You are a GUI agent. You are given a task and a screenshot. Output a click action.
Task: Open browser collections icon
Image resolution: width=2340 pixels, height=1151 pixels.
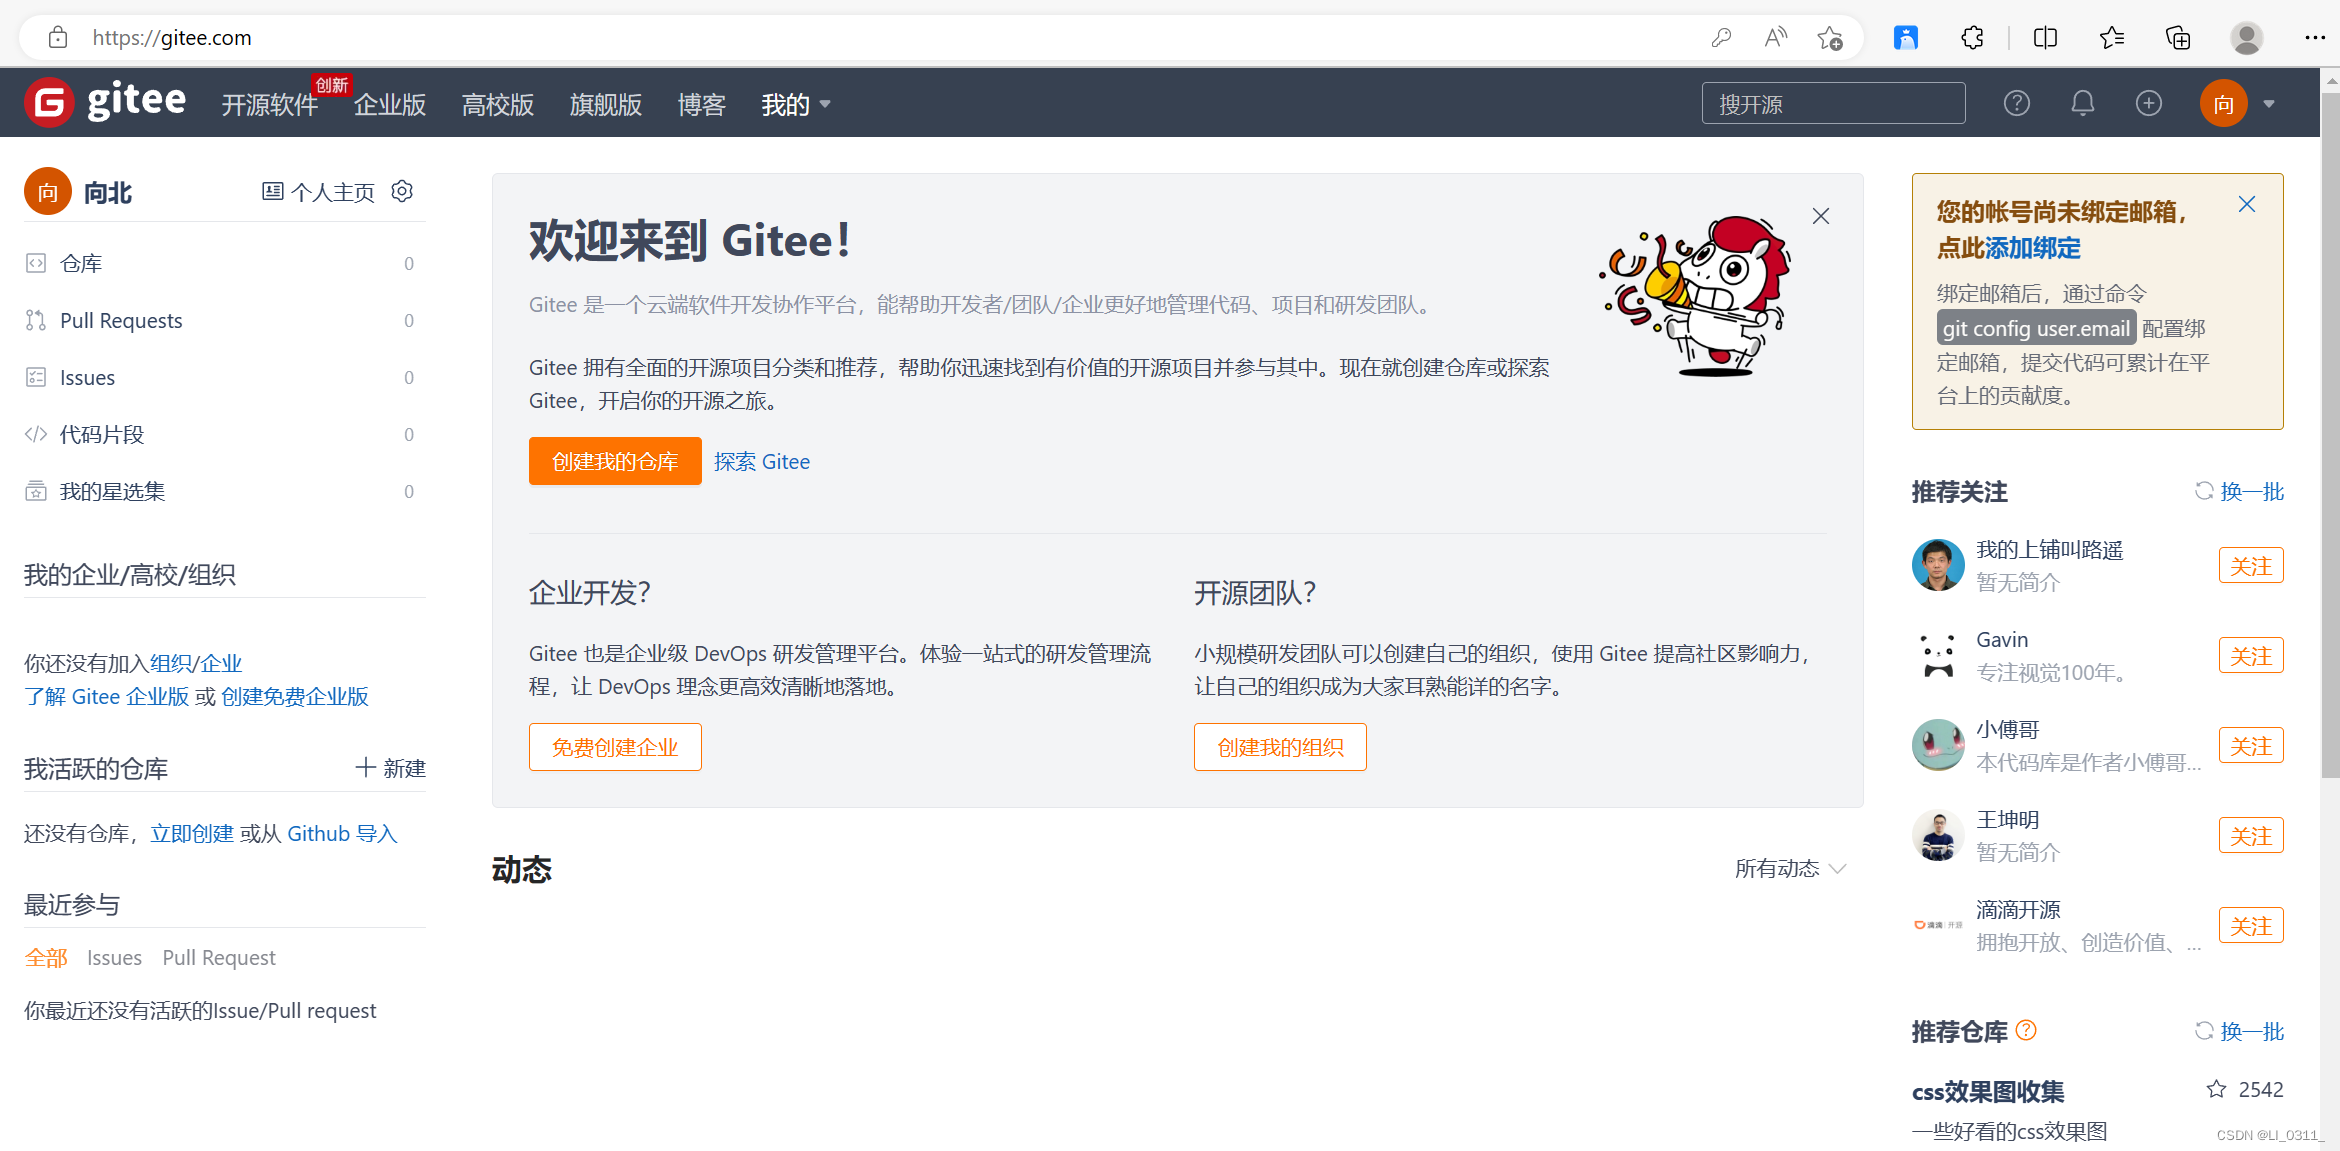tap(2178, 38)
